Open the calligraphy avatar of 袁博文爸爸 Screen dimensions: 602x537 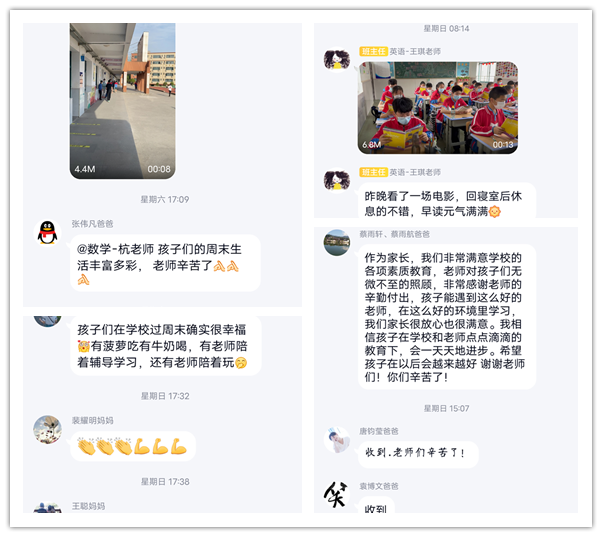pyautogui.click(x=337, y=495)
